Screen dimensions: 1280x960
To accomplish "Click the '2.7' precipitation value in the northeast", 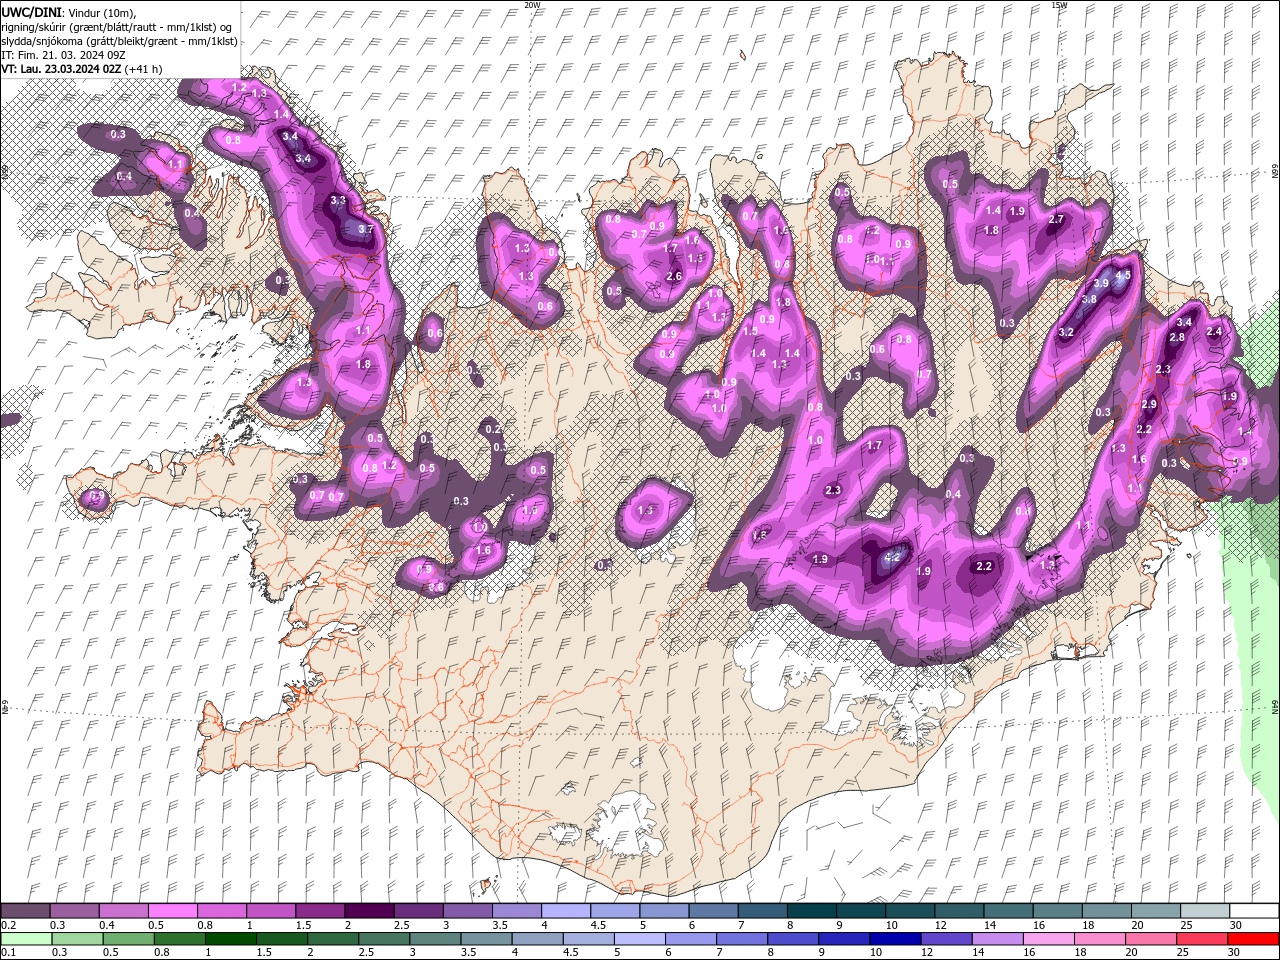I will tap(1056, 219).
